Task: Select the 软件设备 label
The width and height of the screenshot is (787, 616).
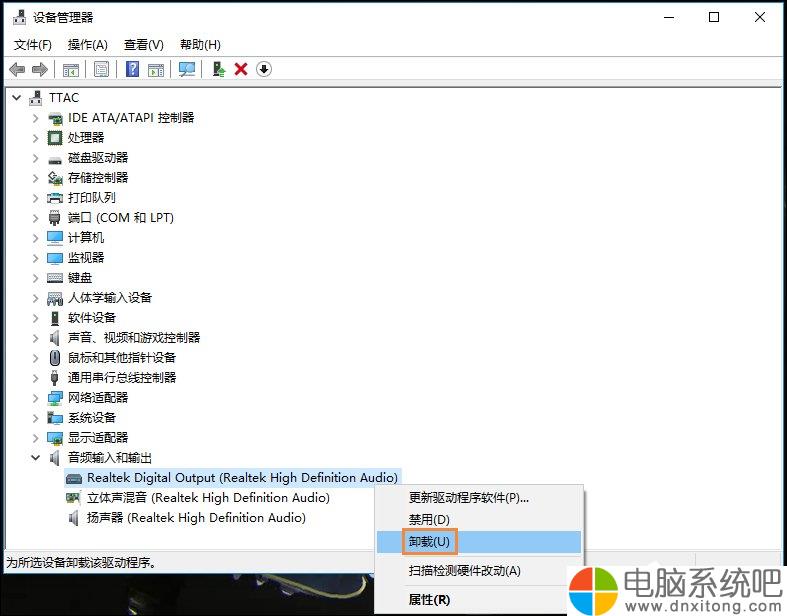Action: (x=92, y=318)
